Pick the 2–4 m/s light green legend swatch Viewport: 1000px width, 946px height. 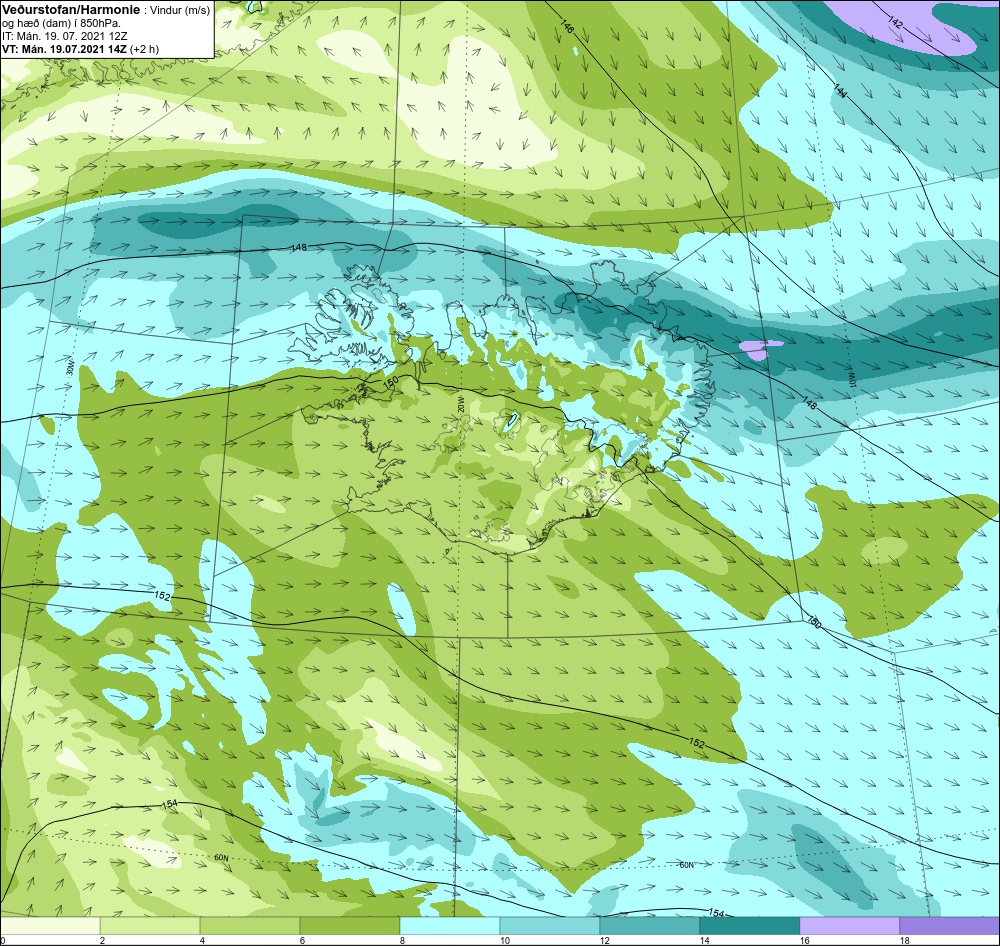[x=150, y=926]
